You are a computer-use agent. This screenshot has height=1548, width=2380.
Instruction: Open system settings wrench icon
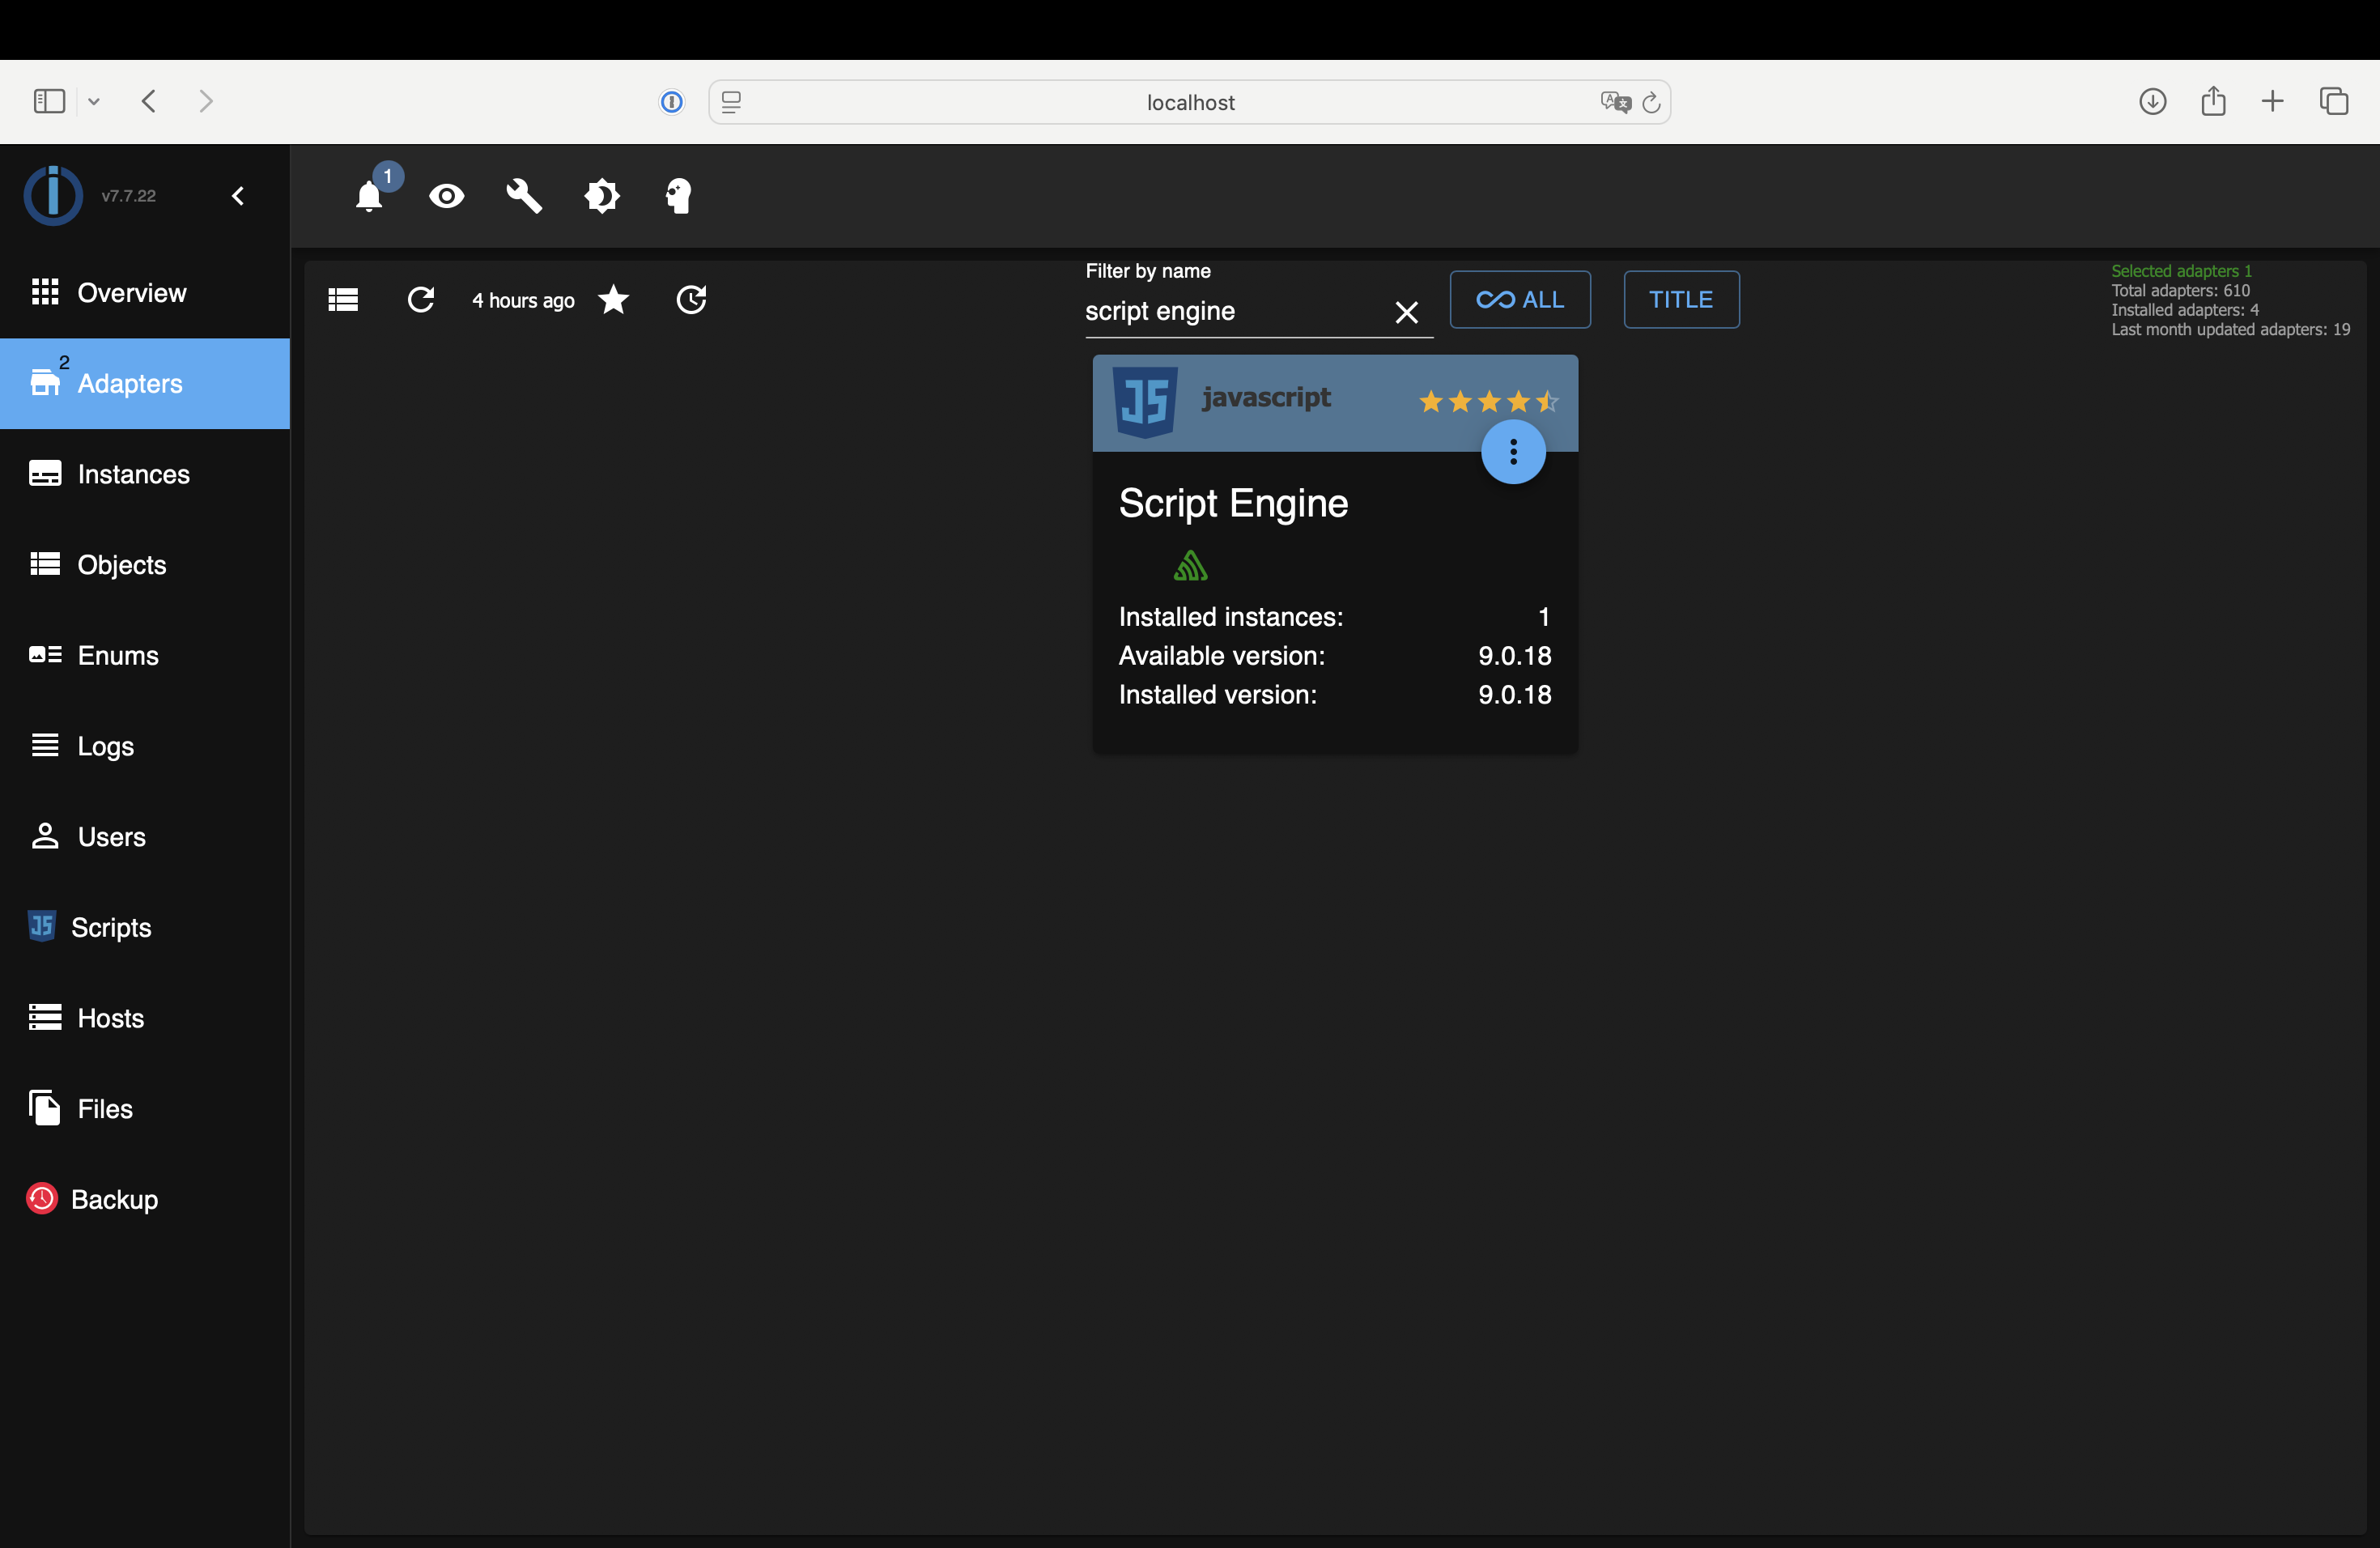coord(524,196)
